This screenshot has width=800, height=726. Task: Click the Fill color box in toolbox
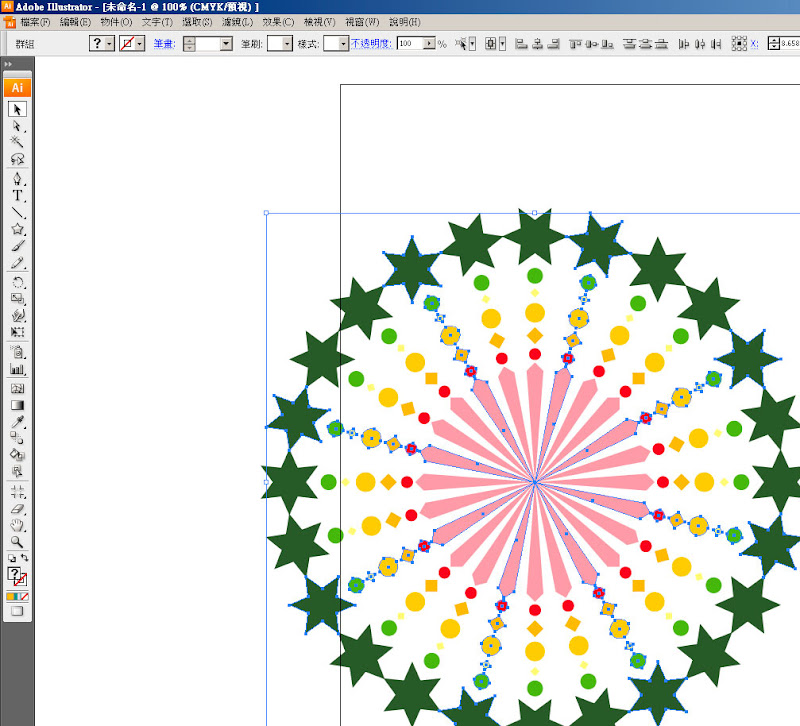[x=14, y=573]
